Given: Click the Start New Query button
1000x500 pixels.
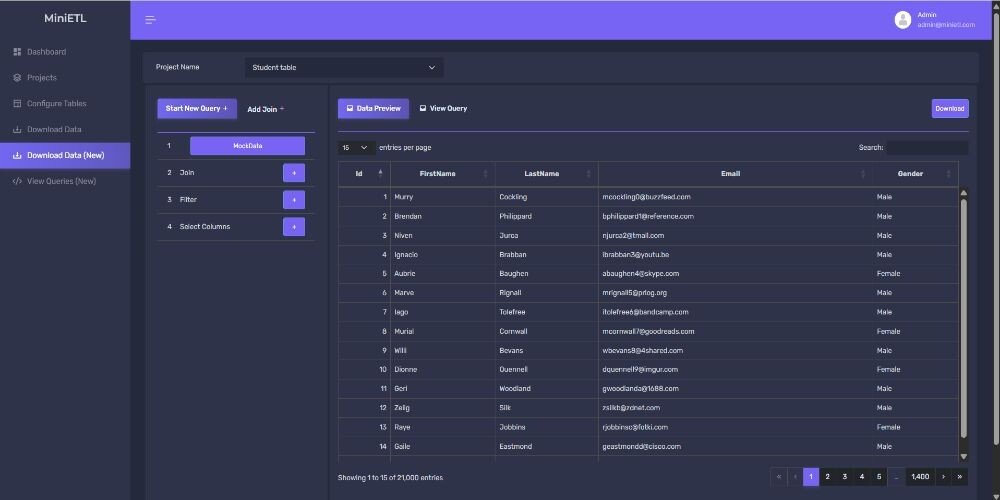Looking at the screenshot, I should 196,108.
